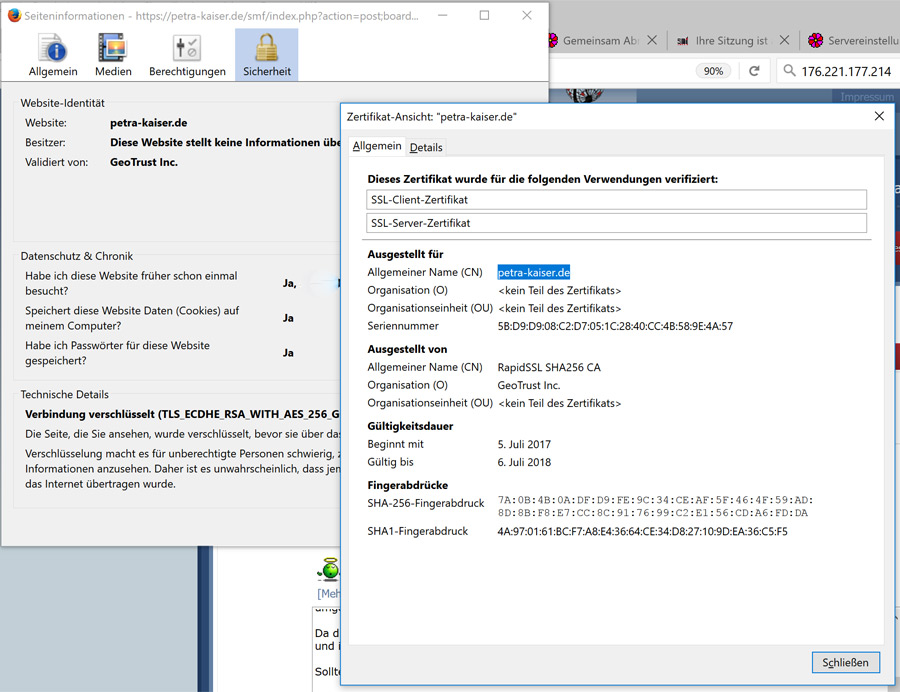This screenshot has height=692, width=900.
Task: Select the Sicherheit lock icon
Action: click(x=266, y=47)
